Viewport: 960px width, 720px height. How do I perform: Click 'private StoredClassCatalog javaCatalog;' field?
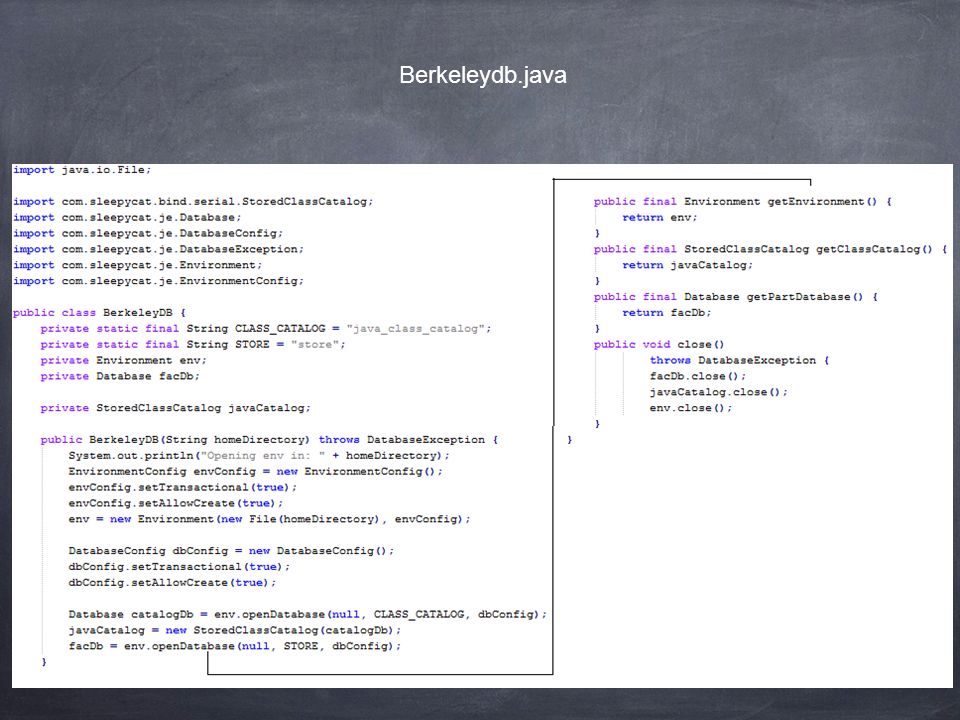point(176,408)
